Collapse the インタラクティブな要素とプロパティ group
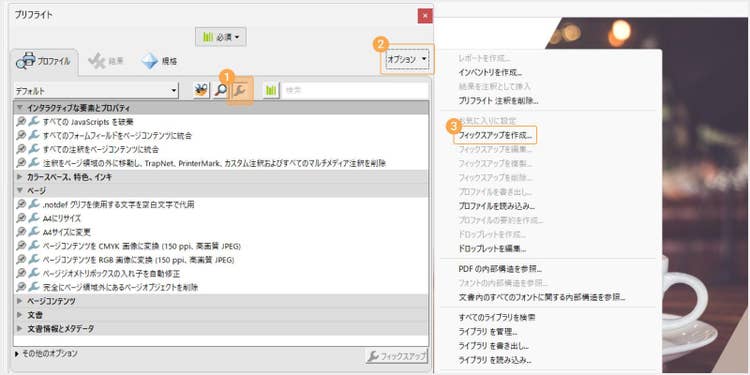Viewport: 750px width, 375px height. [x=20, y=108]
